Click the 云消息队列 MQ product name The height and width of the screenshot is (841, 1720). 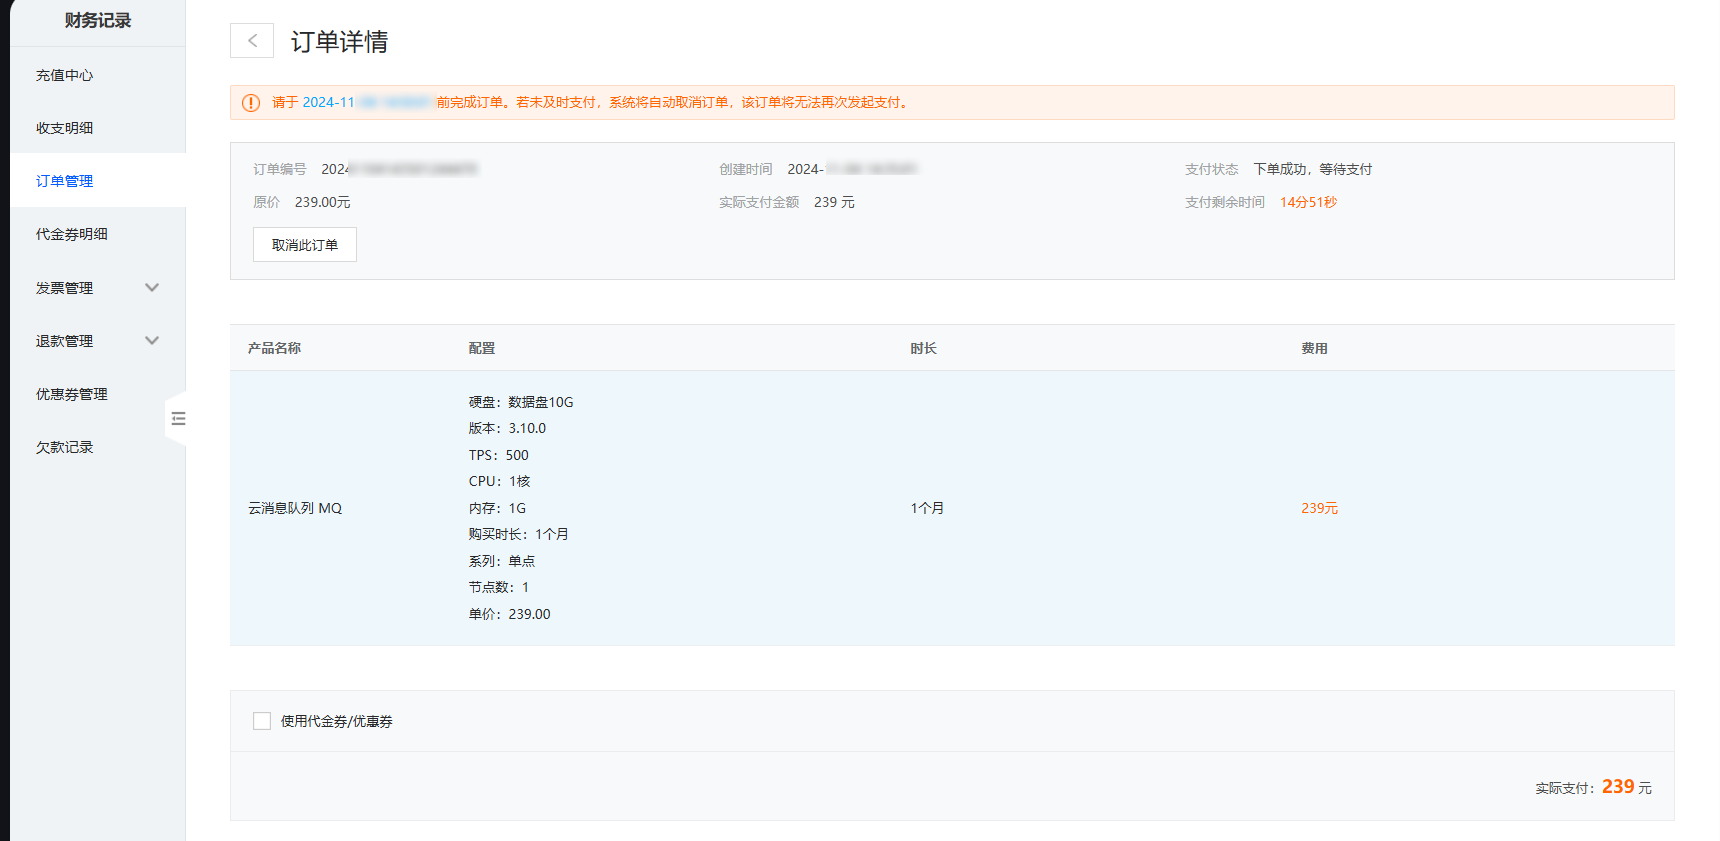point(295,508)
